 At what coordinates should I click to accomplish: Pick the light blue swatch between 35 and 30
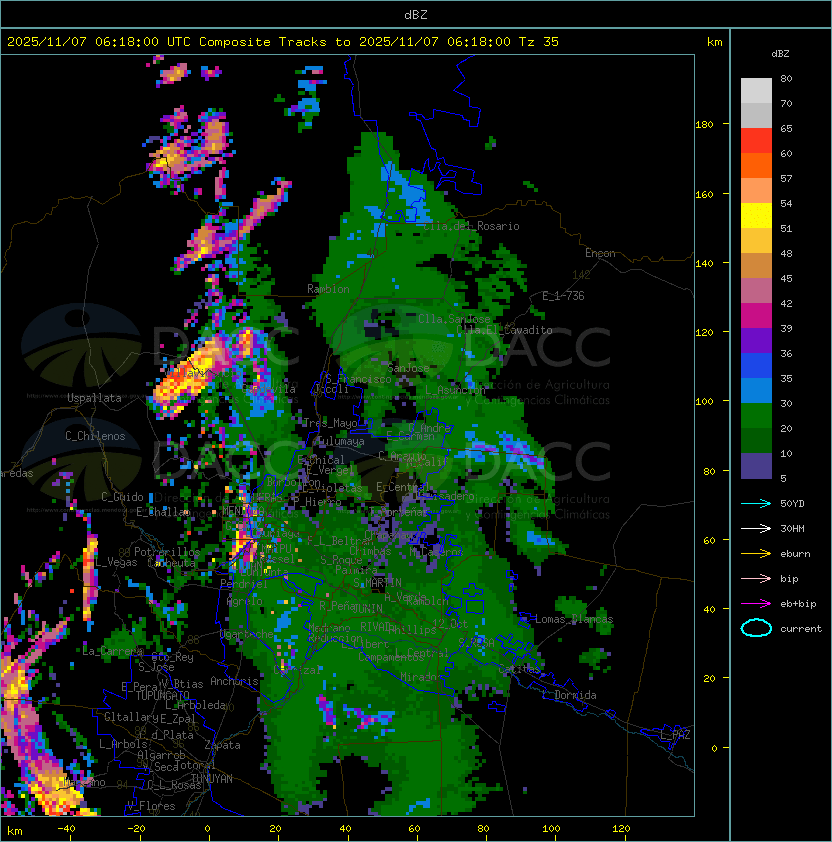tap(756, 390)
